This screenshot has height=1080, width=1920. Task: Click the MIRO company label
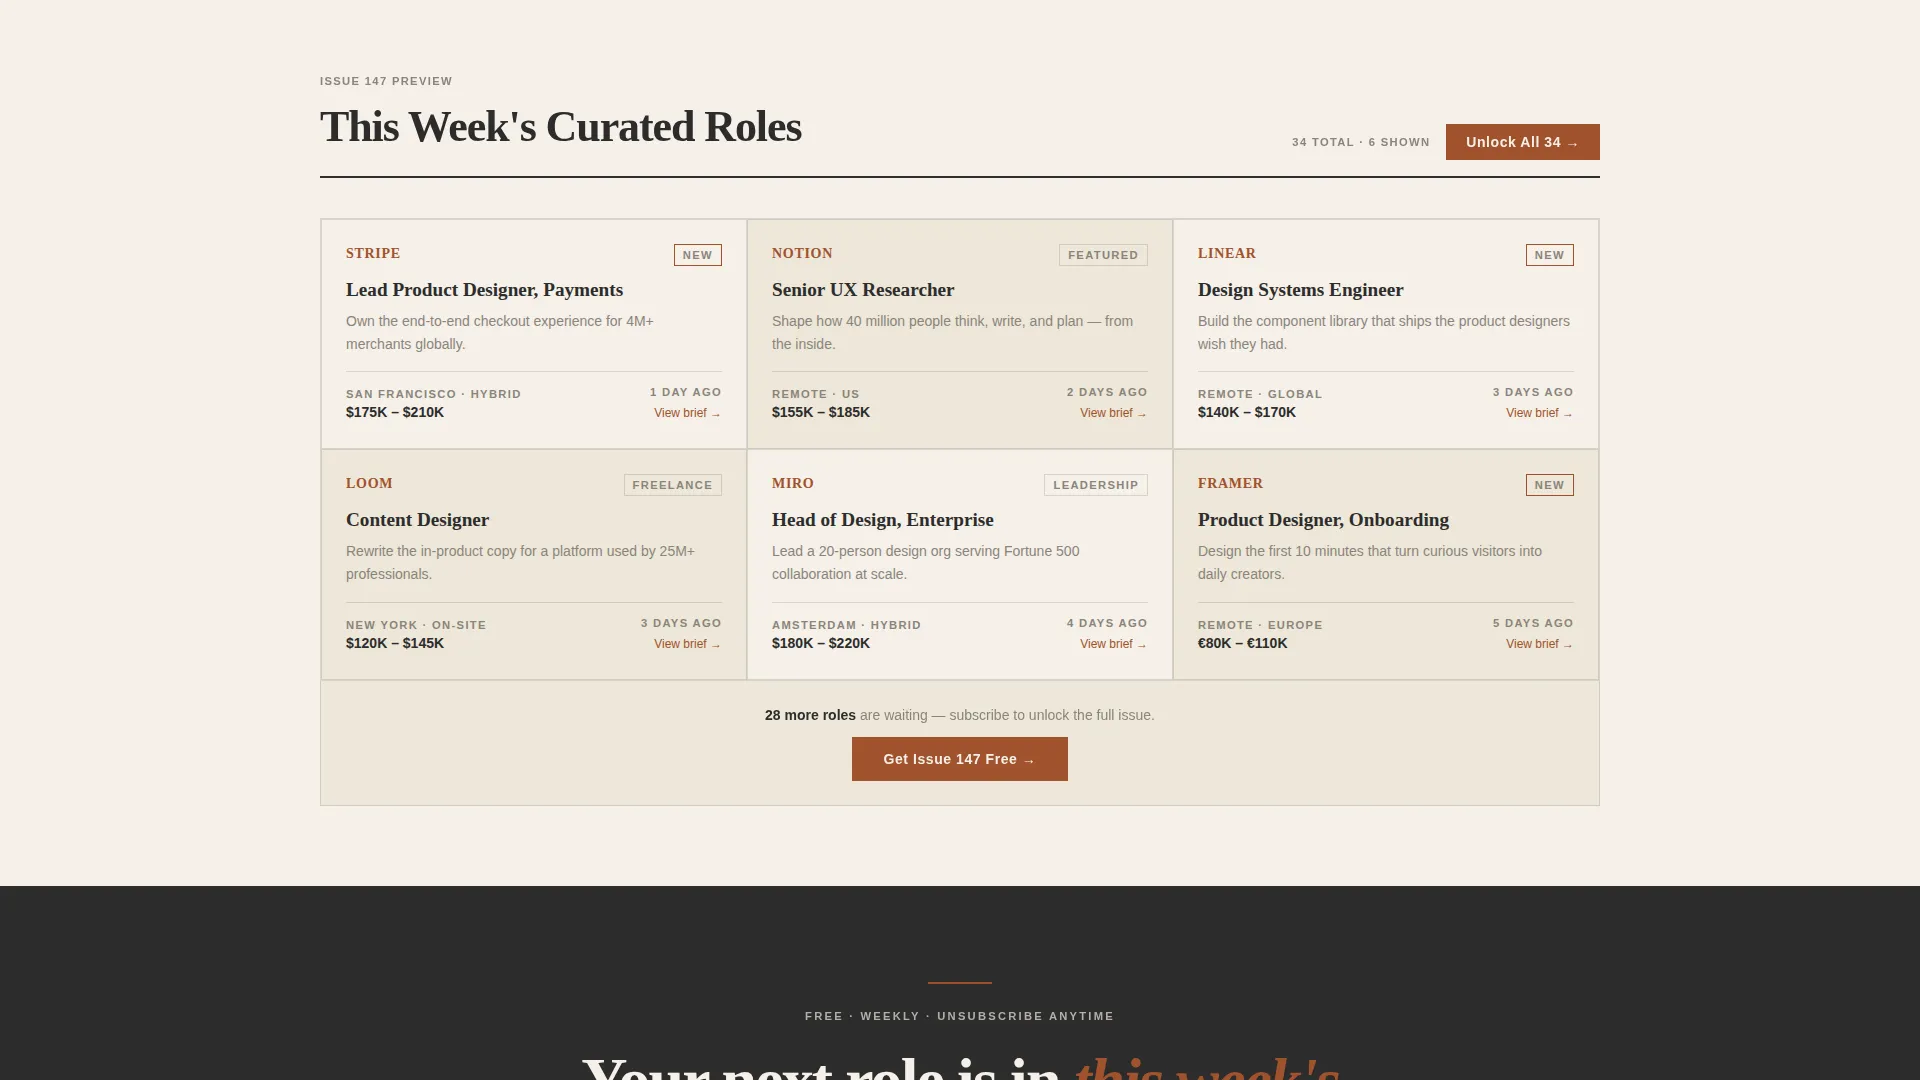click(x=793, y=483)
